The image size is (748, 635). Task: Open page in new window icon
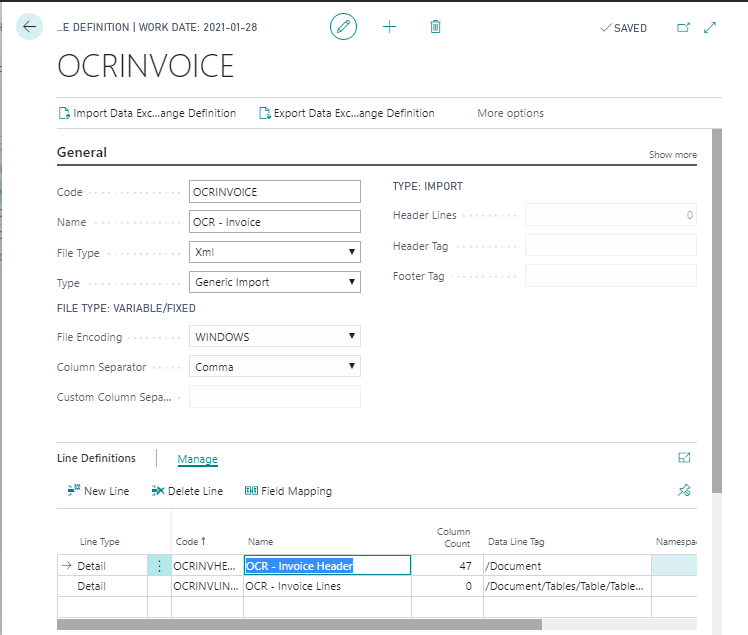pyautogui.click(x=683, y=27)
